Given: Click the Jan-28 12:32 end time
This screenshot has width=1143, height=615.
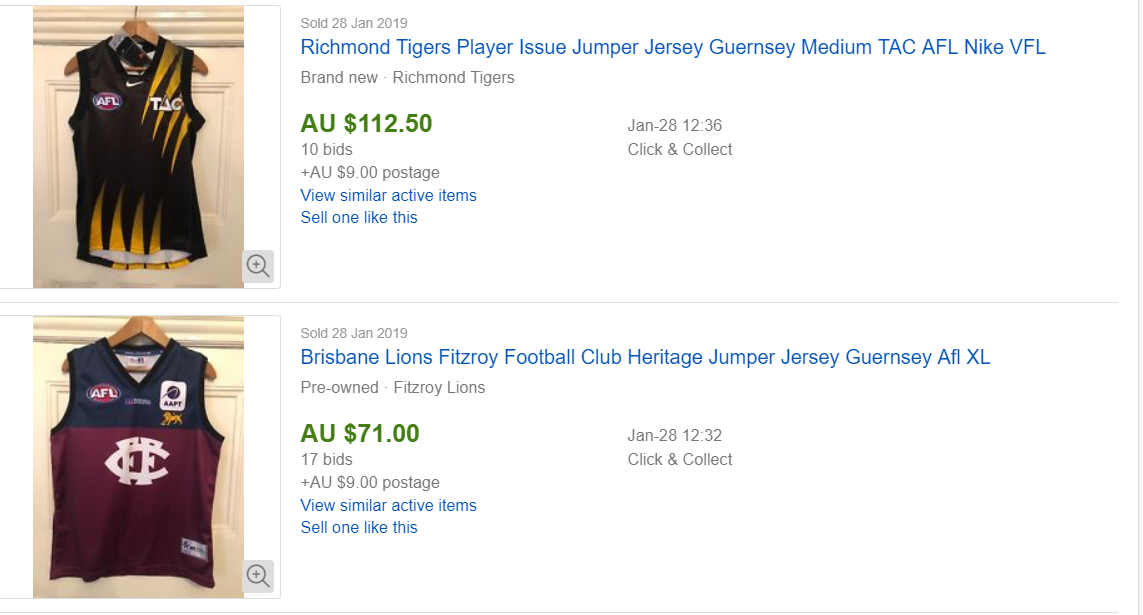Looking at the screenshot, I should 674,436.
